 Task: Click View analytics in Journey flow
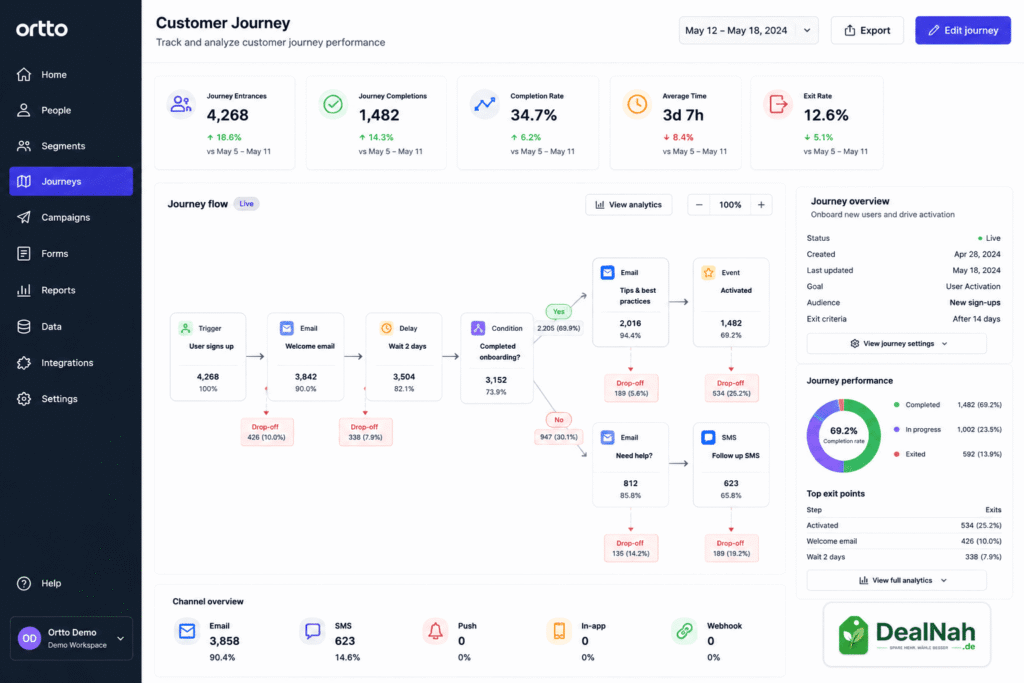[x=628, y=204]
